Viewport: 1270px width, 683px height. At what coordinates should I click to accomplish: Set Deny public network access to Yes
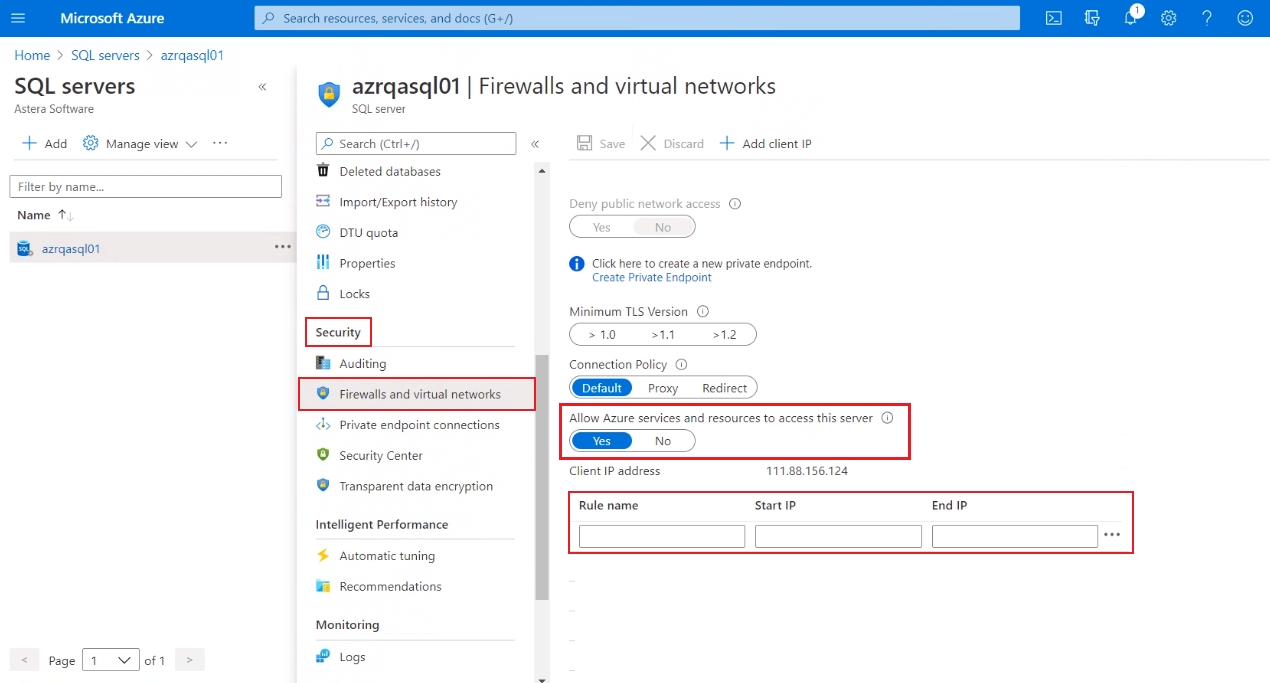coord(601,227)
